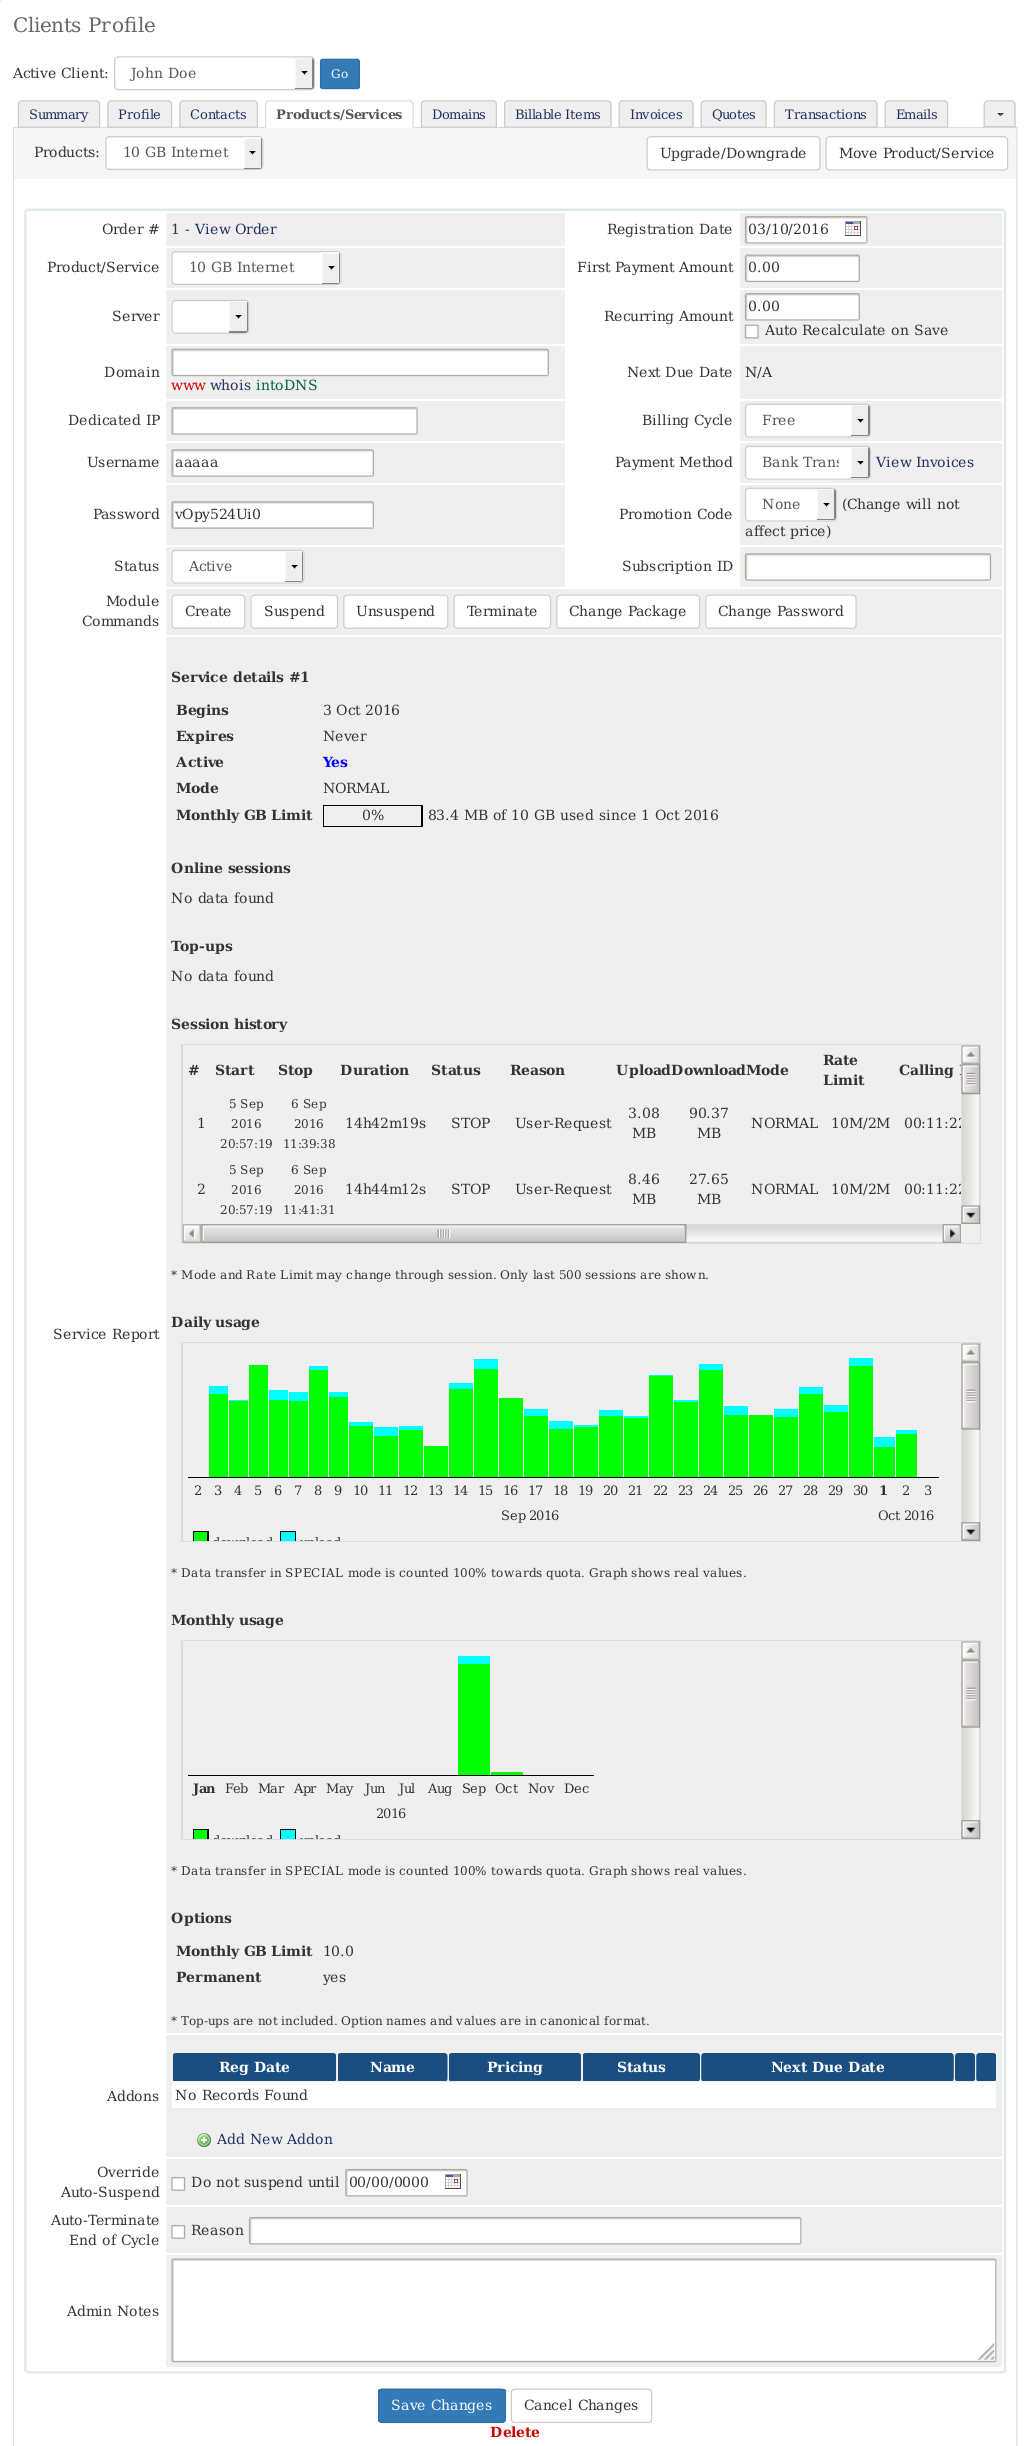
Task: Run the Create module command
Action: [208, 611]
